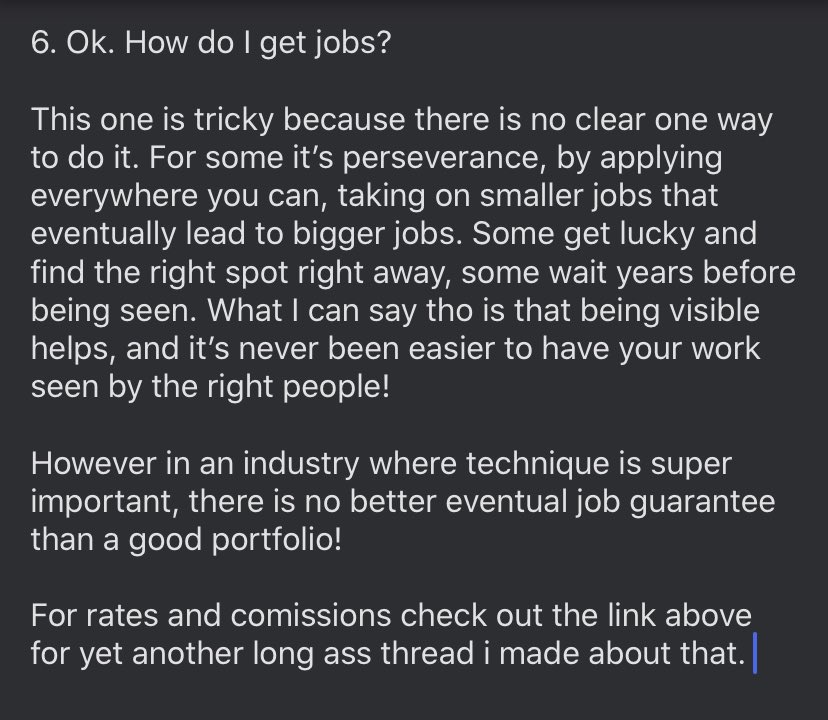Viewport: 828px width, 720px height.
Task: Click the number "6." at the start
Action: pos(44,42)
